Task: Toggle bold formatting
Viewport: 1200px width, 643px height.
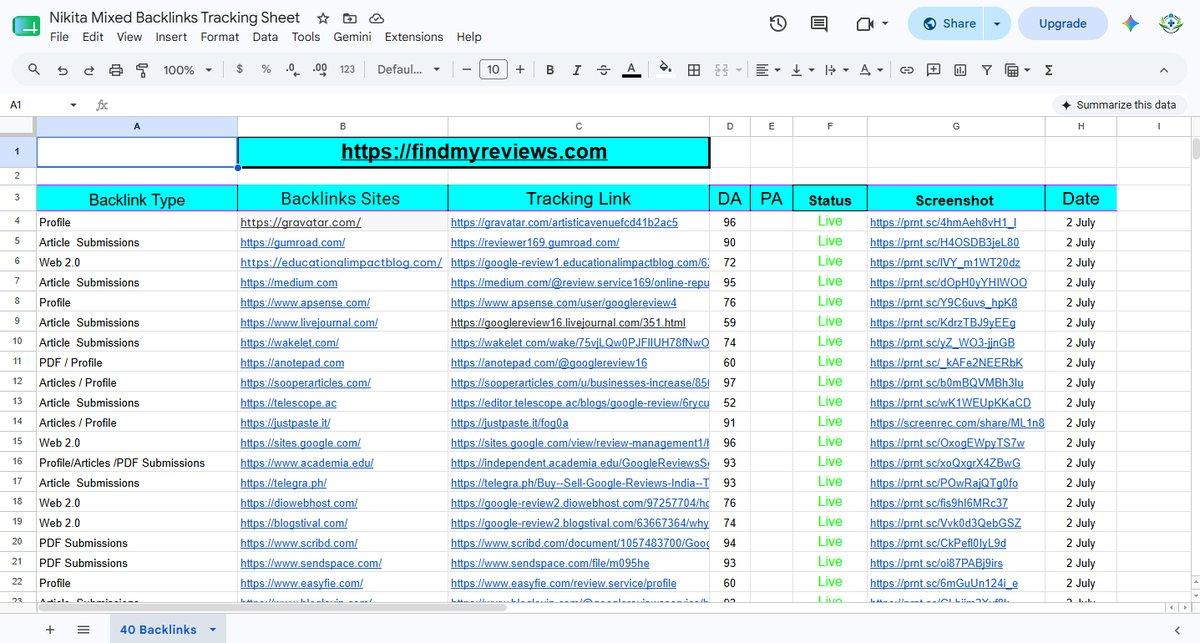Action: click(x=550, y=70)
